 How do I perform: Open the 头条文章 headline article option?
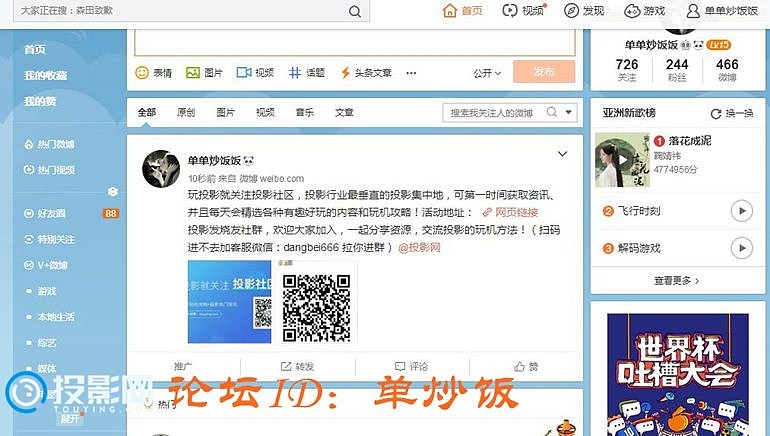pos(346,73)
